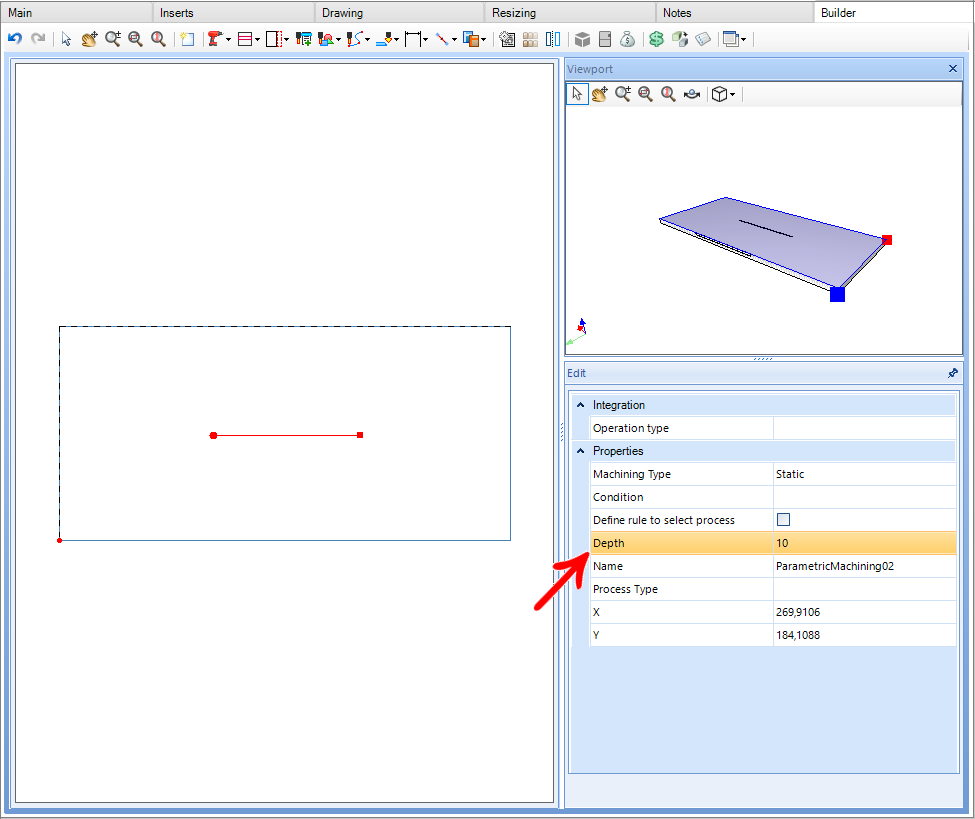Screen dimensions: 975x819
Task: Close the Viewport panel
Action: pyautogui.click(x=953, y=68)
